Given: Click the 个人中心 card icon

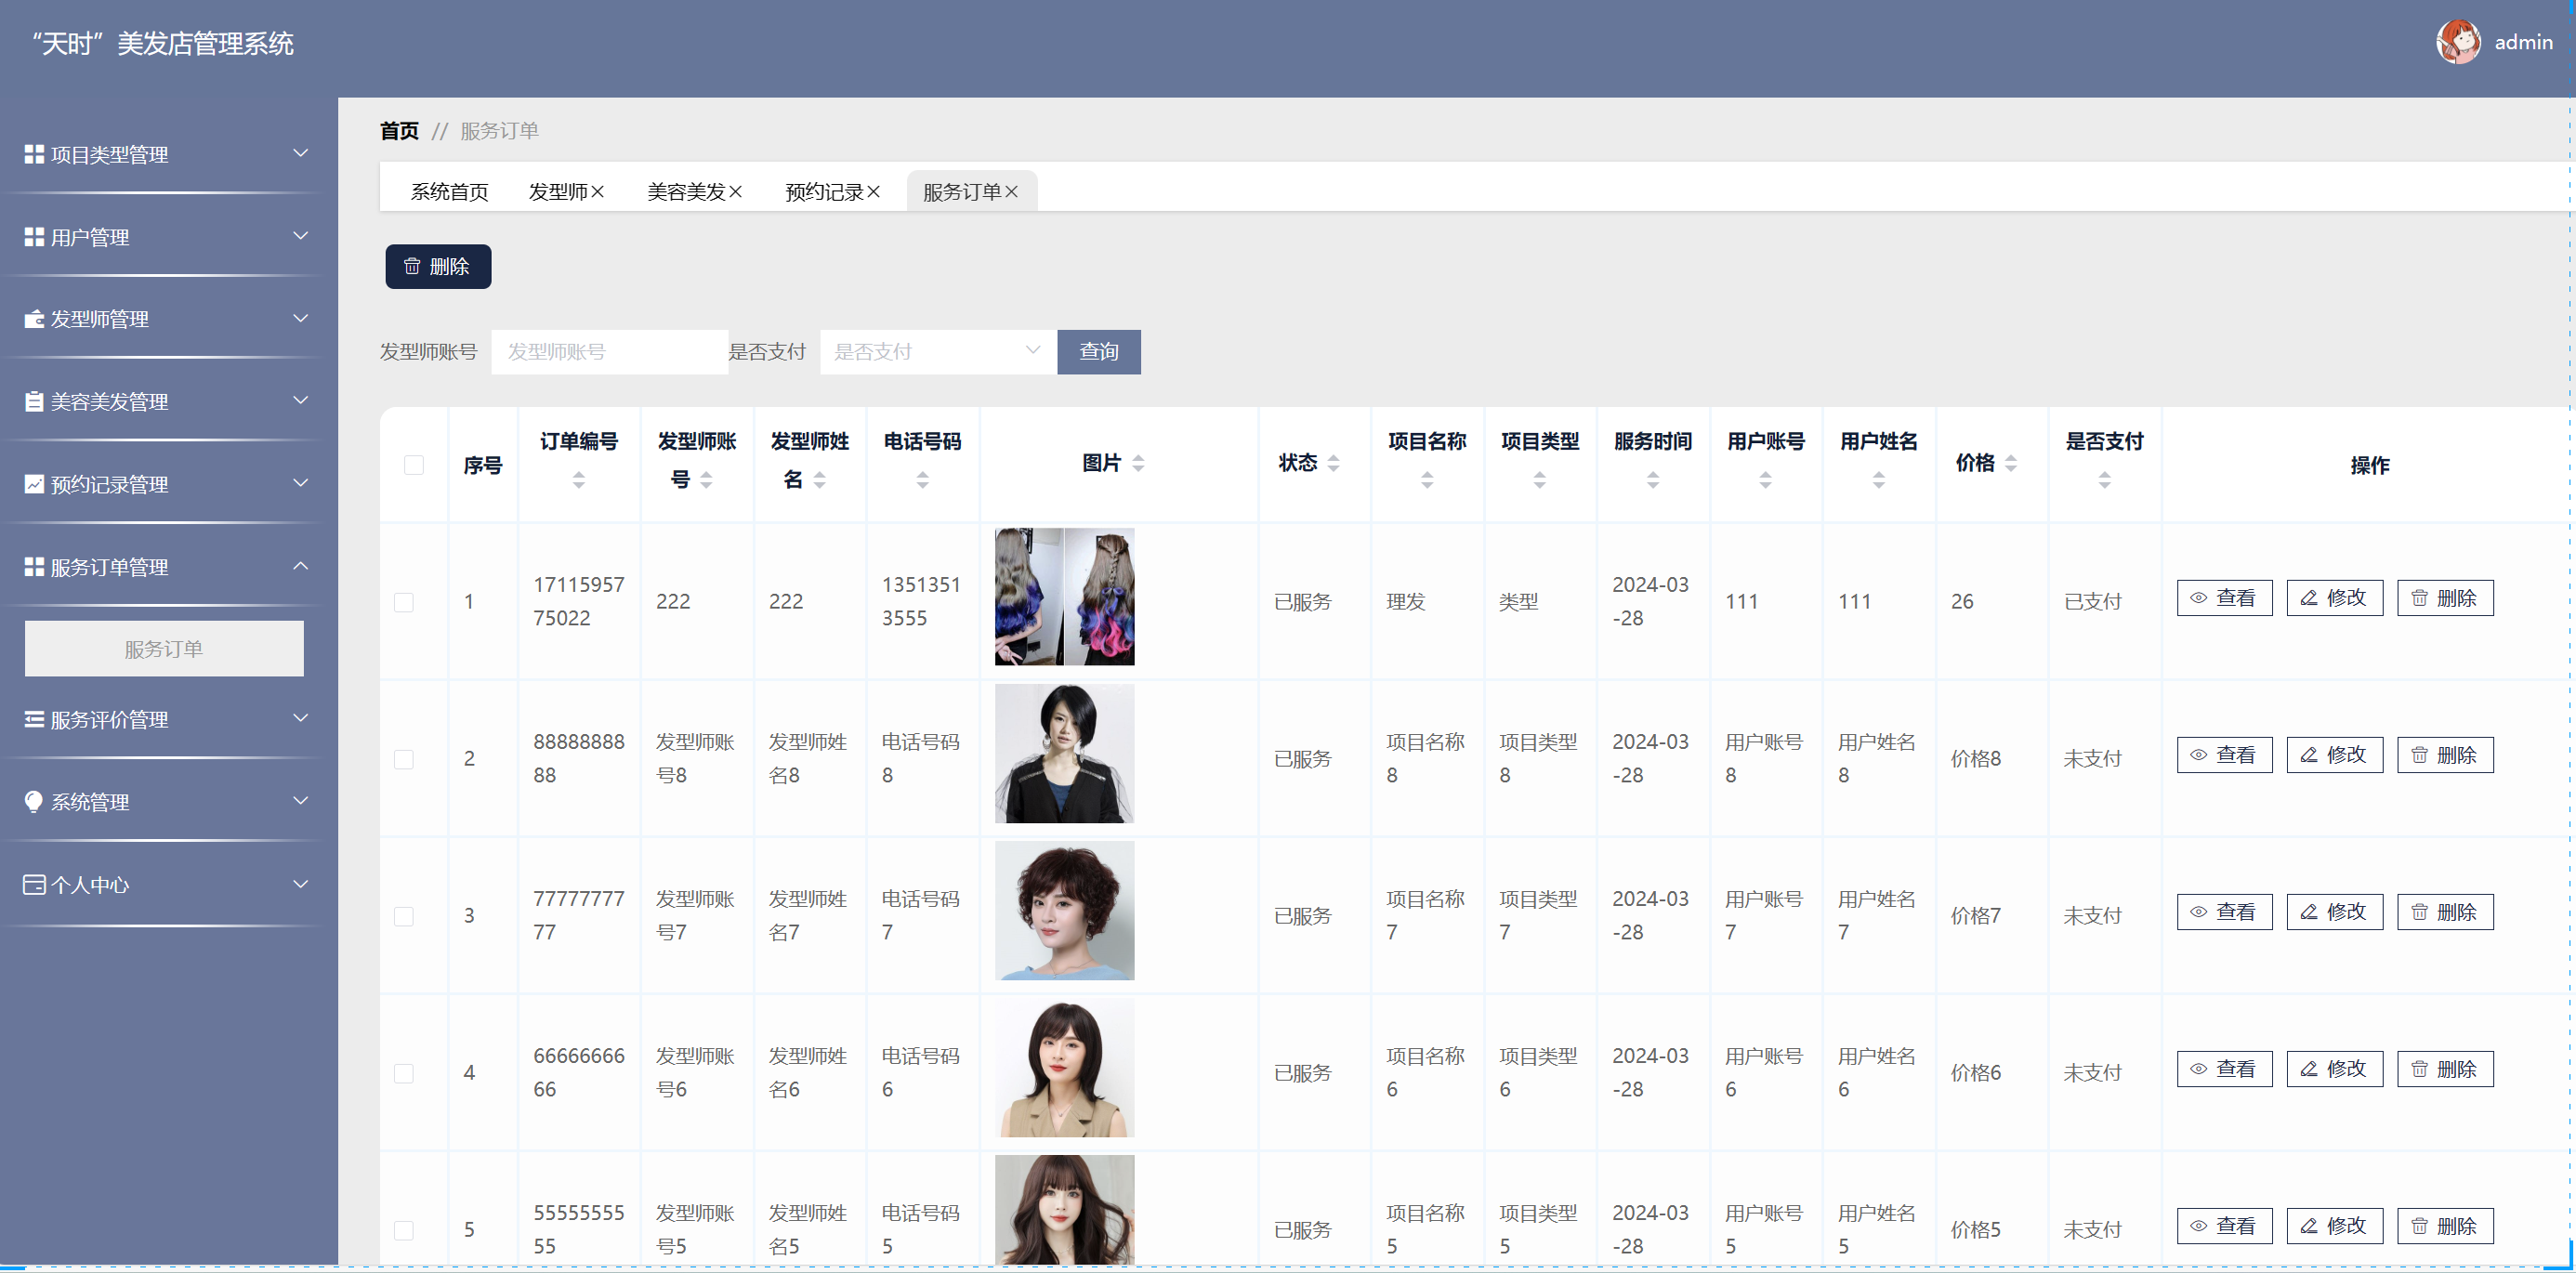Looking at the screenshot, I should (x=34, y=885).
